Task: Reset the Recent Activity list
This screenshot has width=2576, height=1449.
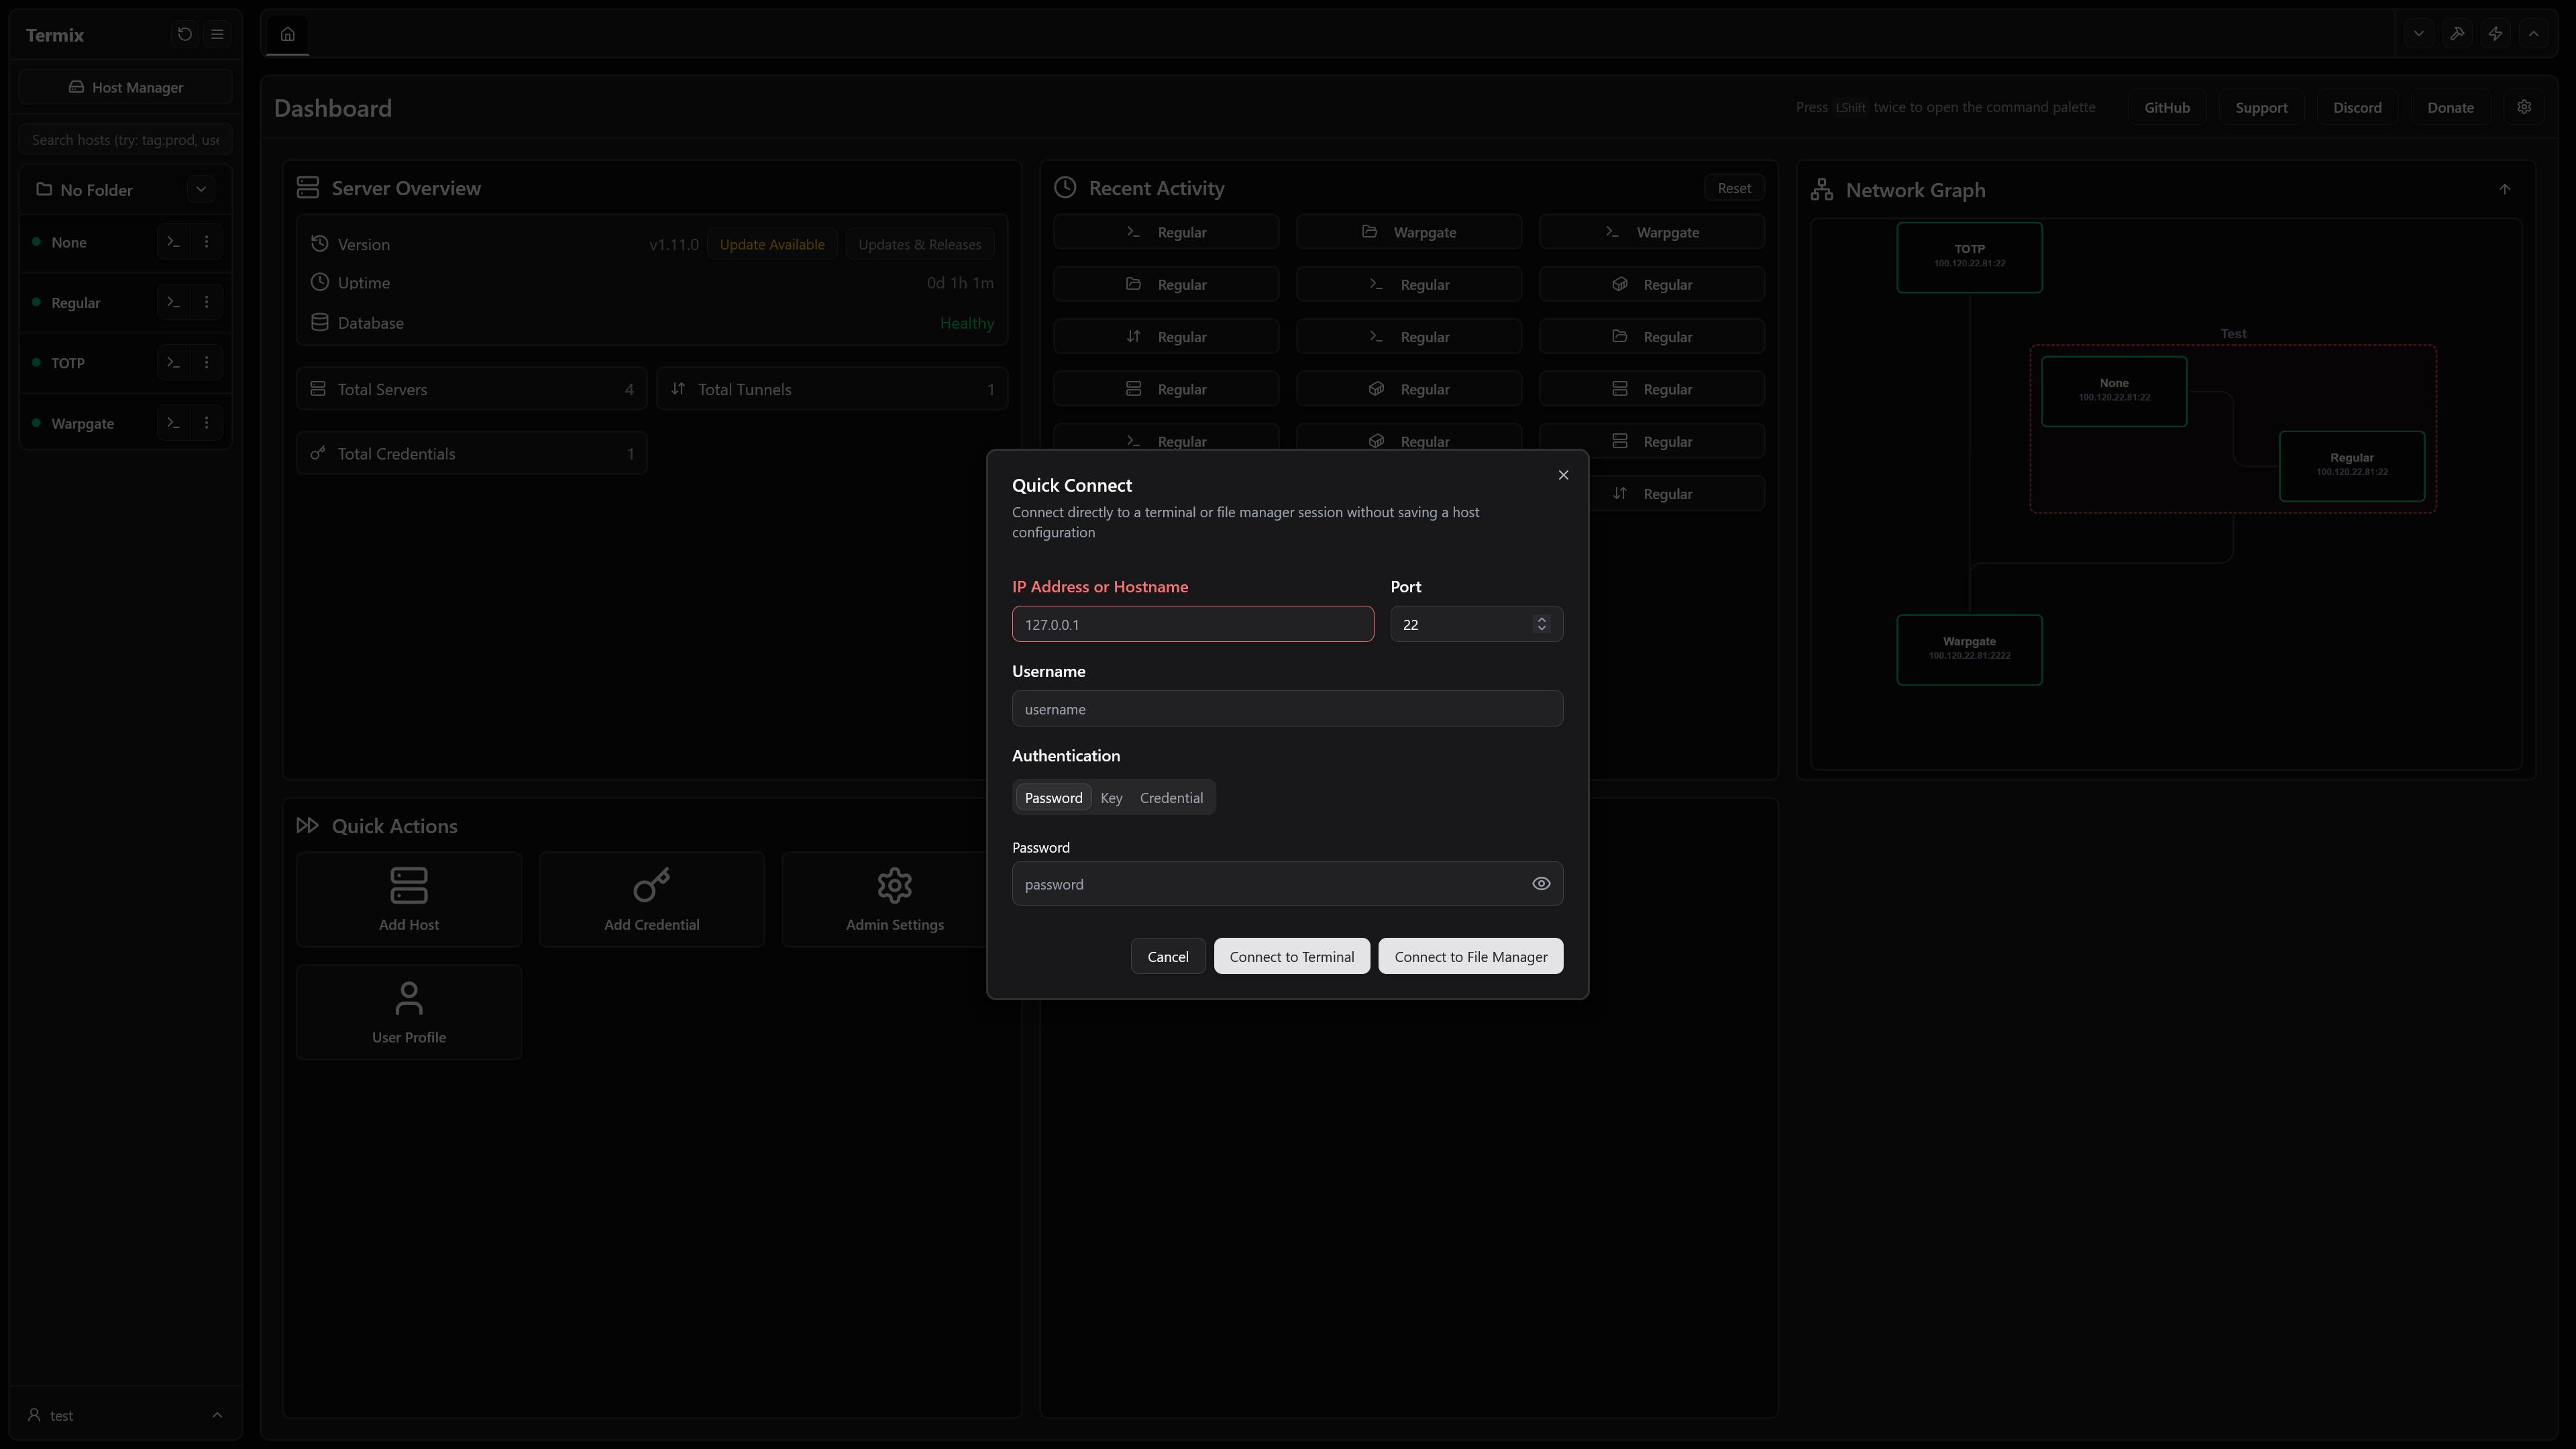Action: [x=1734, y=188]
